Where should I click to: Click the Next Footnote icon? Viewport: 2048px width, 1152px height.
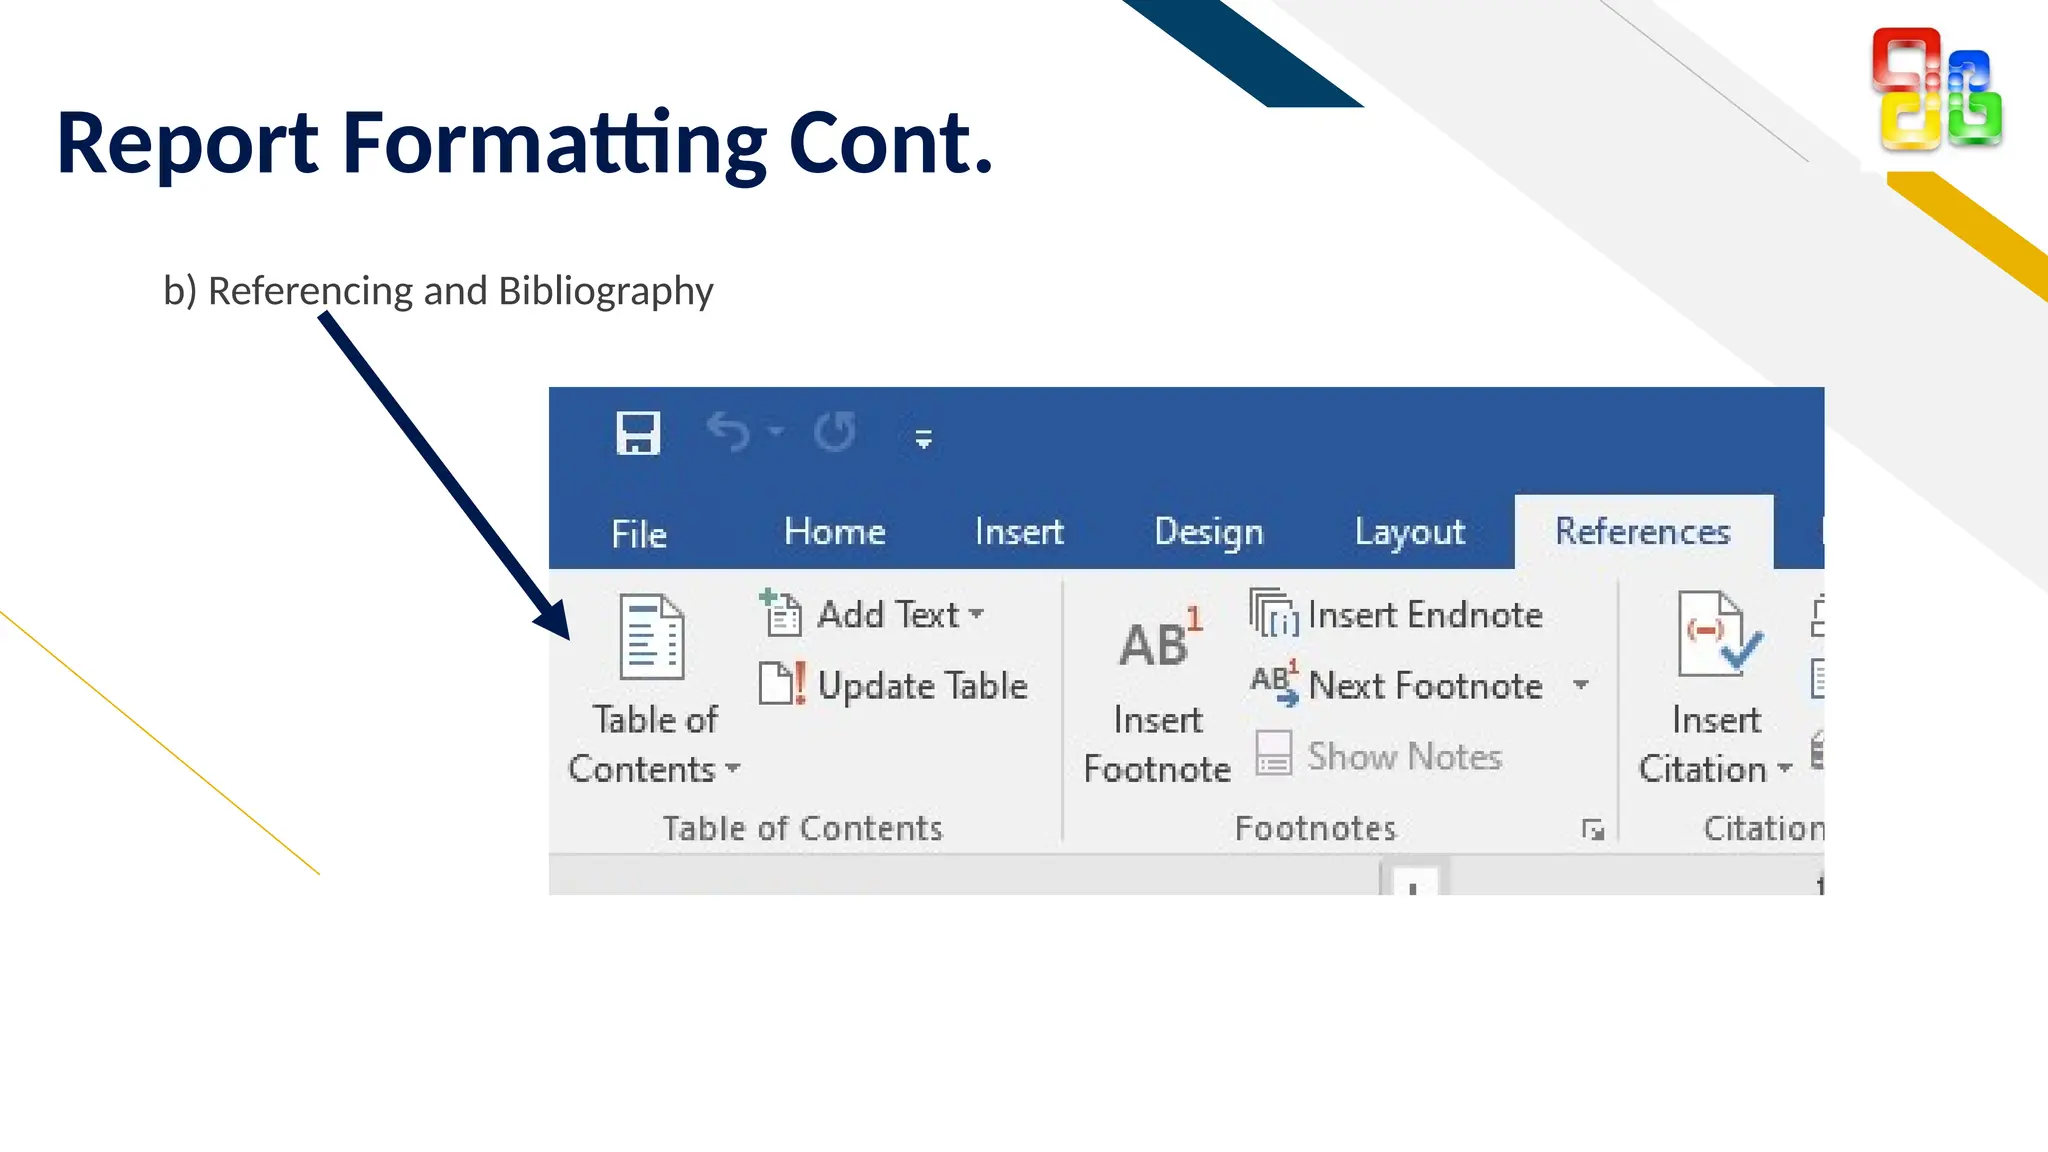coord(1275,684)
